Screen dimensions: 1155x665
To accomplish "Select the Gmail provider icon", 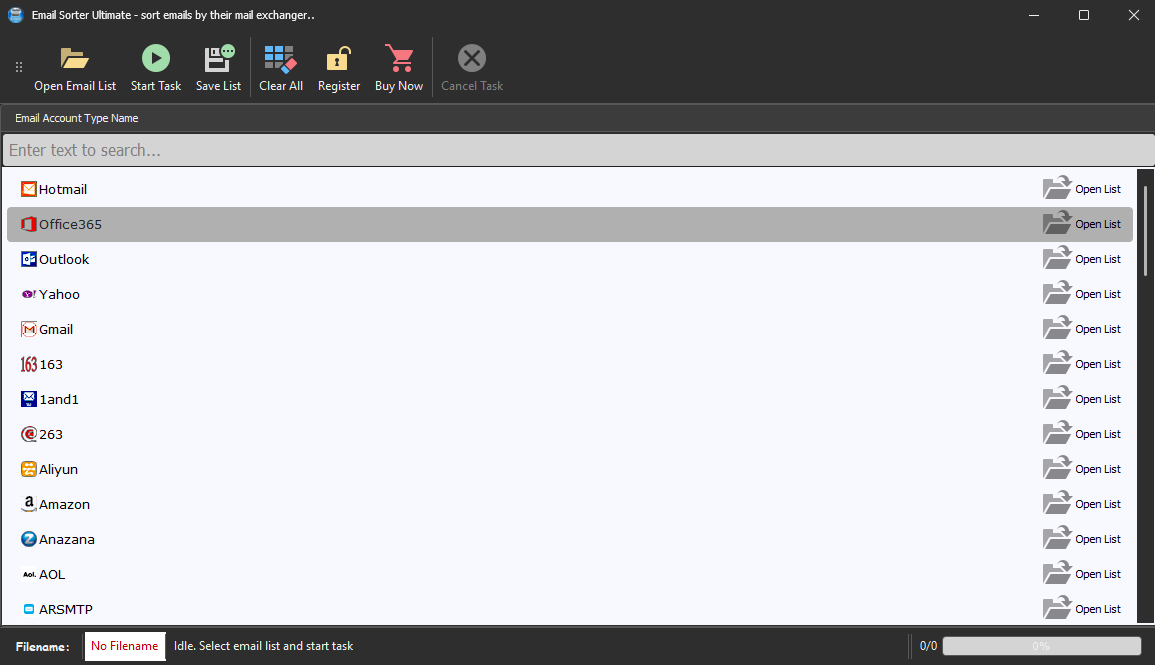I will 29,328.
